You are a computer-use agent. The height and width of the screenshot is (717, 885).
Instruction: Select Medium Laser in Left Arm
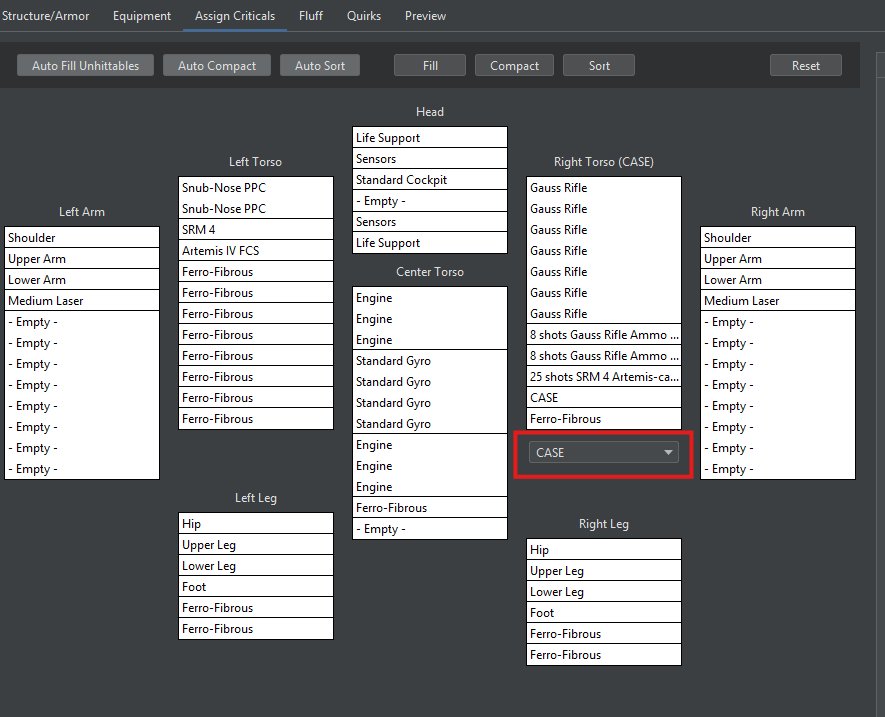point(82,301)
